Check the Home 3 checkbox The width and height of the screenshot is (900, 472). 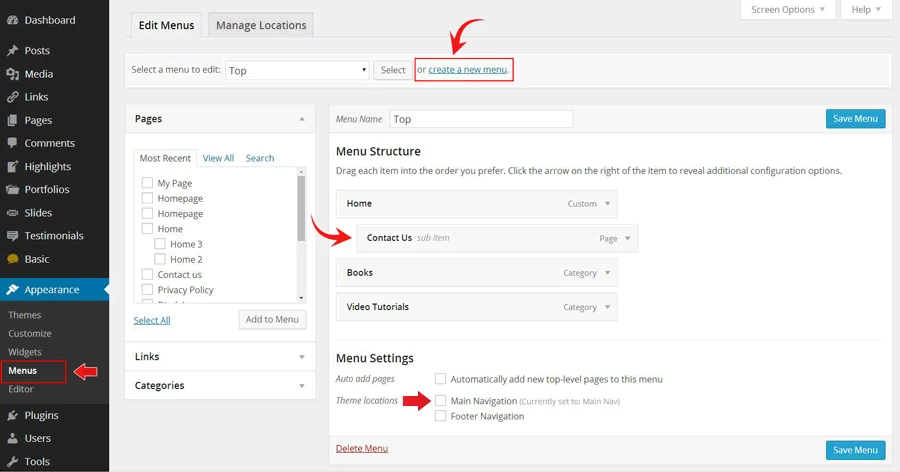160,243
